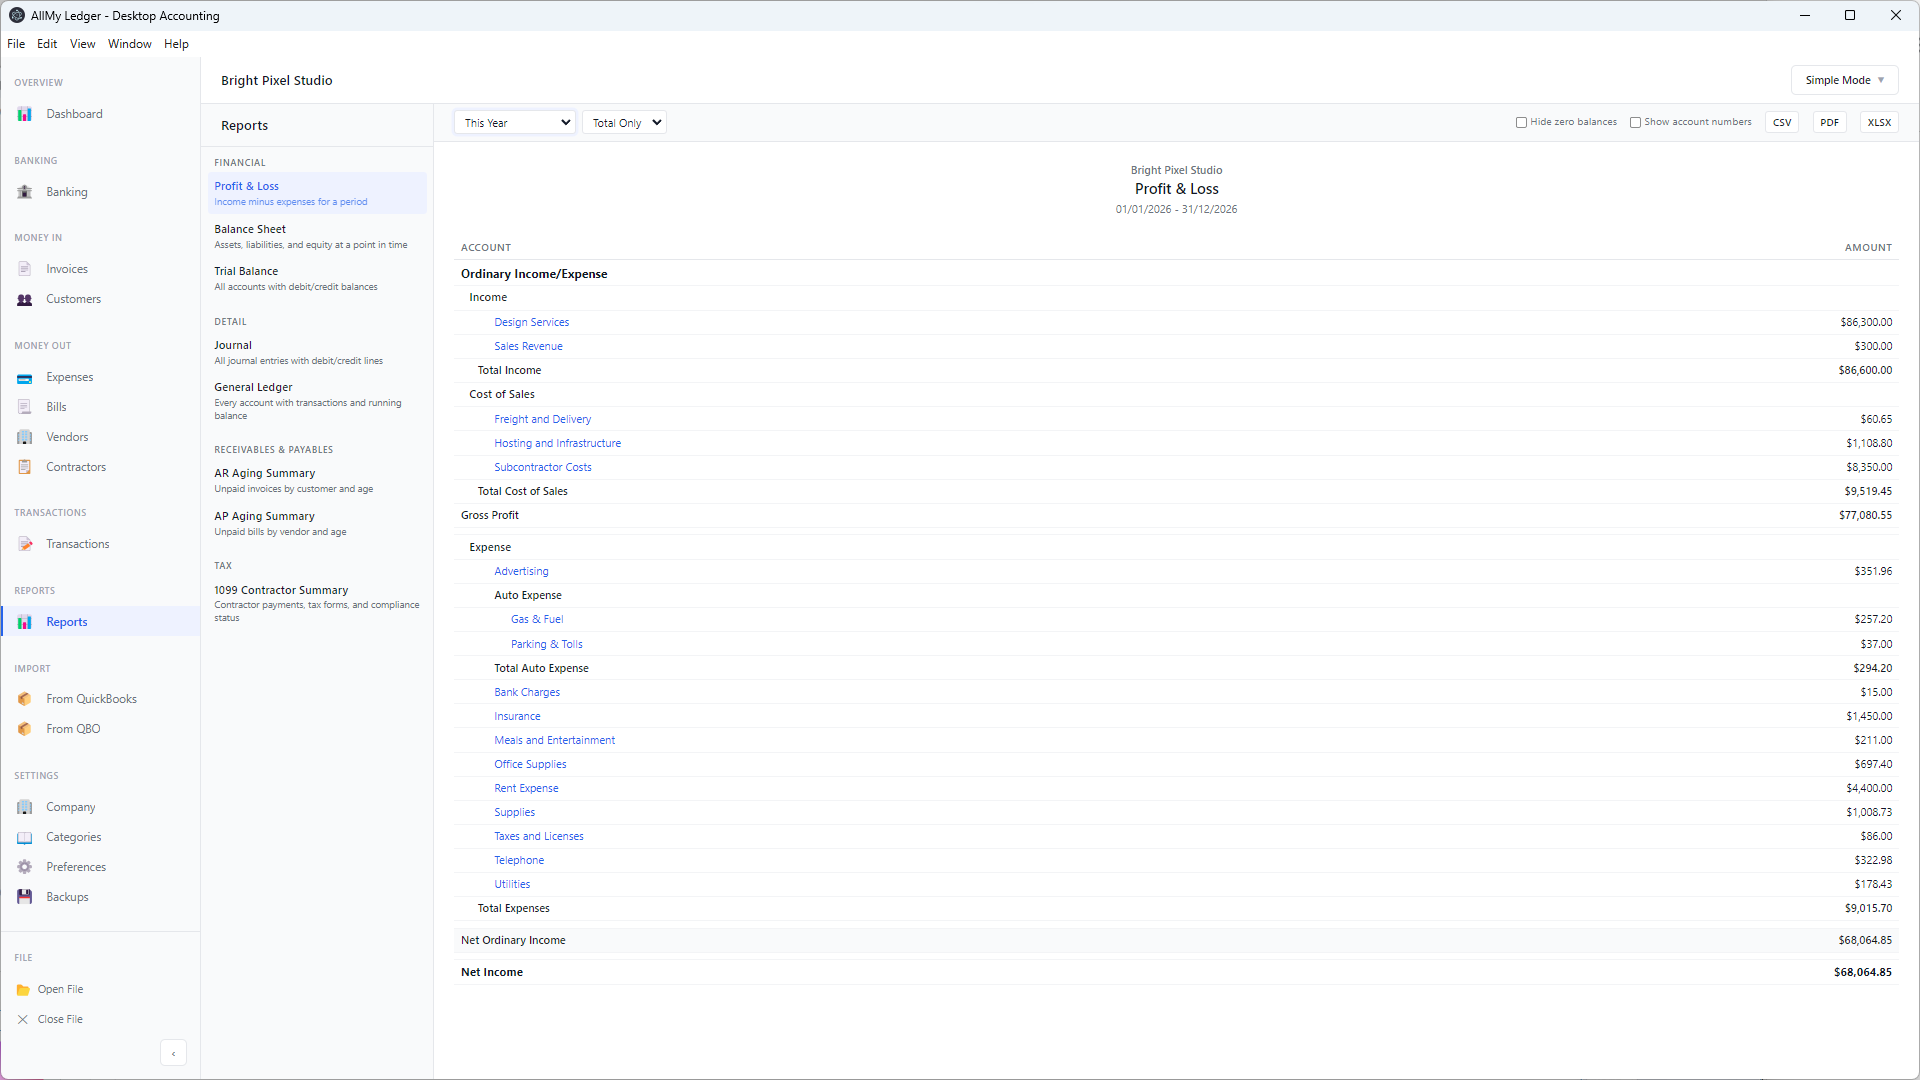
Task: Expand the Total Only columns dropdown
Action: coord(625,123)
